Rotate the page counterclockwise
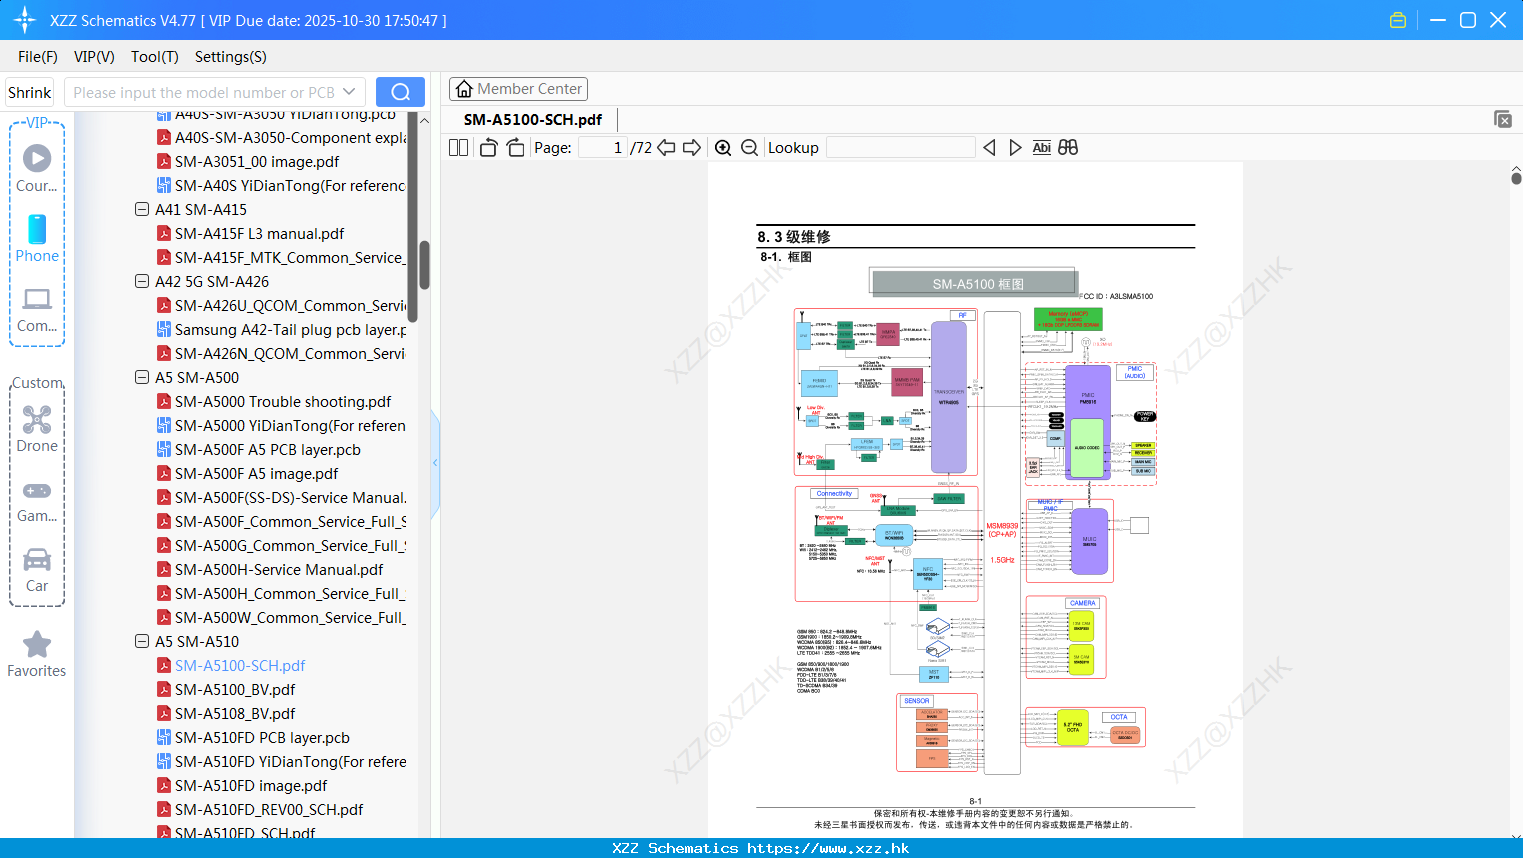Screen dimensions: 1523x858 pos(488,147)
